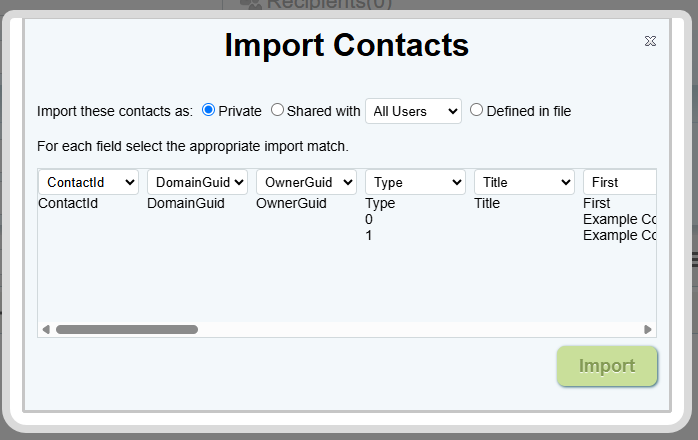Close the Import Contacts dialog
Screen dimensions: 698x440
coord(650,41)
